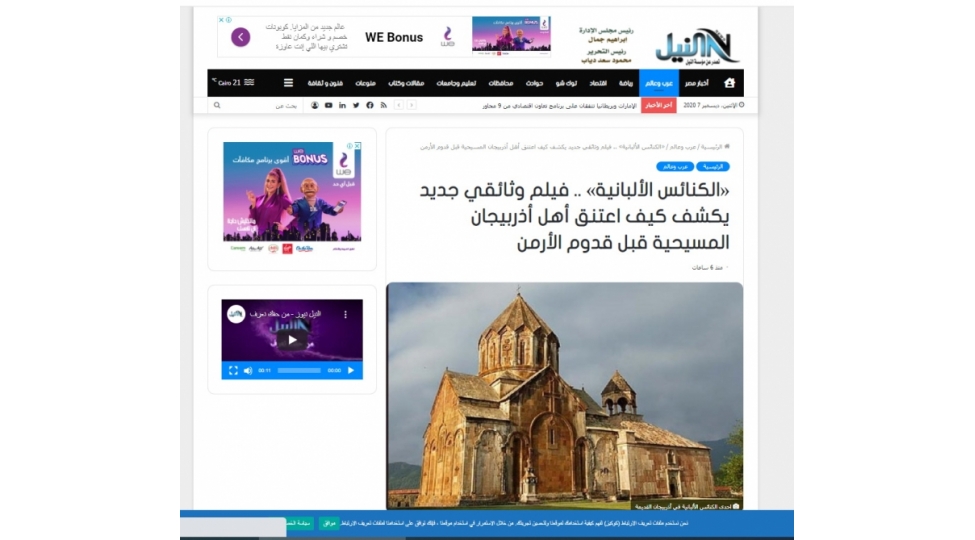Open the privacy policy button in cookie bar
Screen dimensions: 975x540
coord(300,523)
